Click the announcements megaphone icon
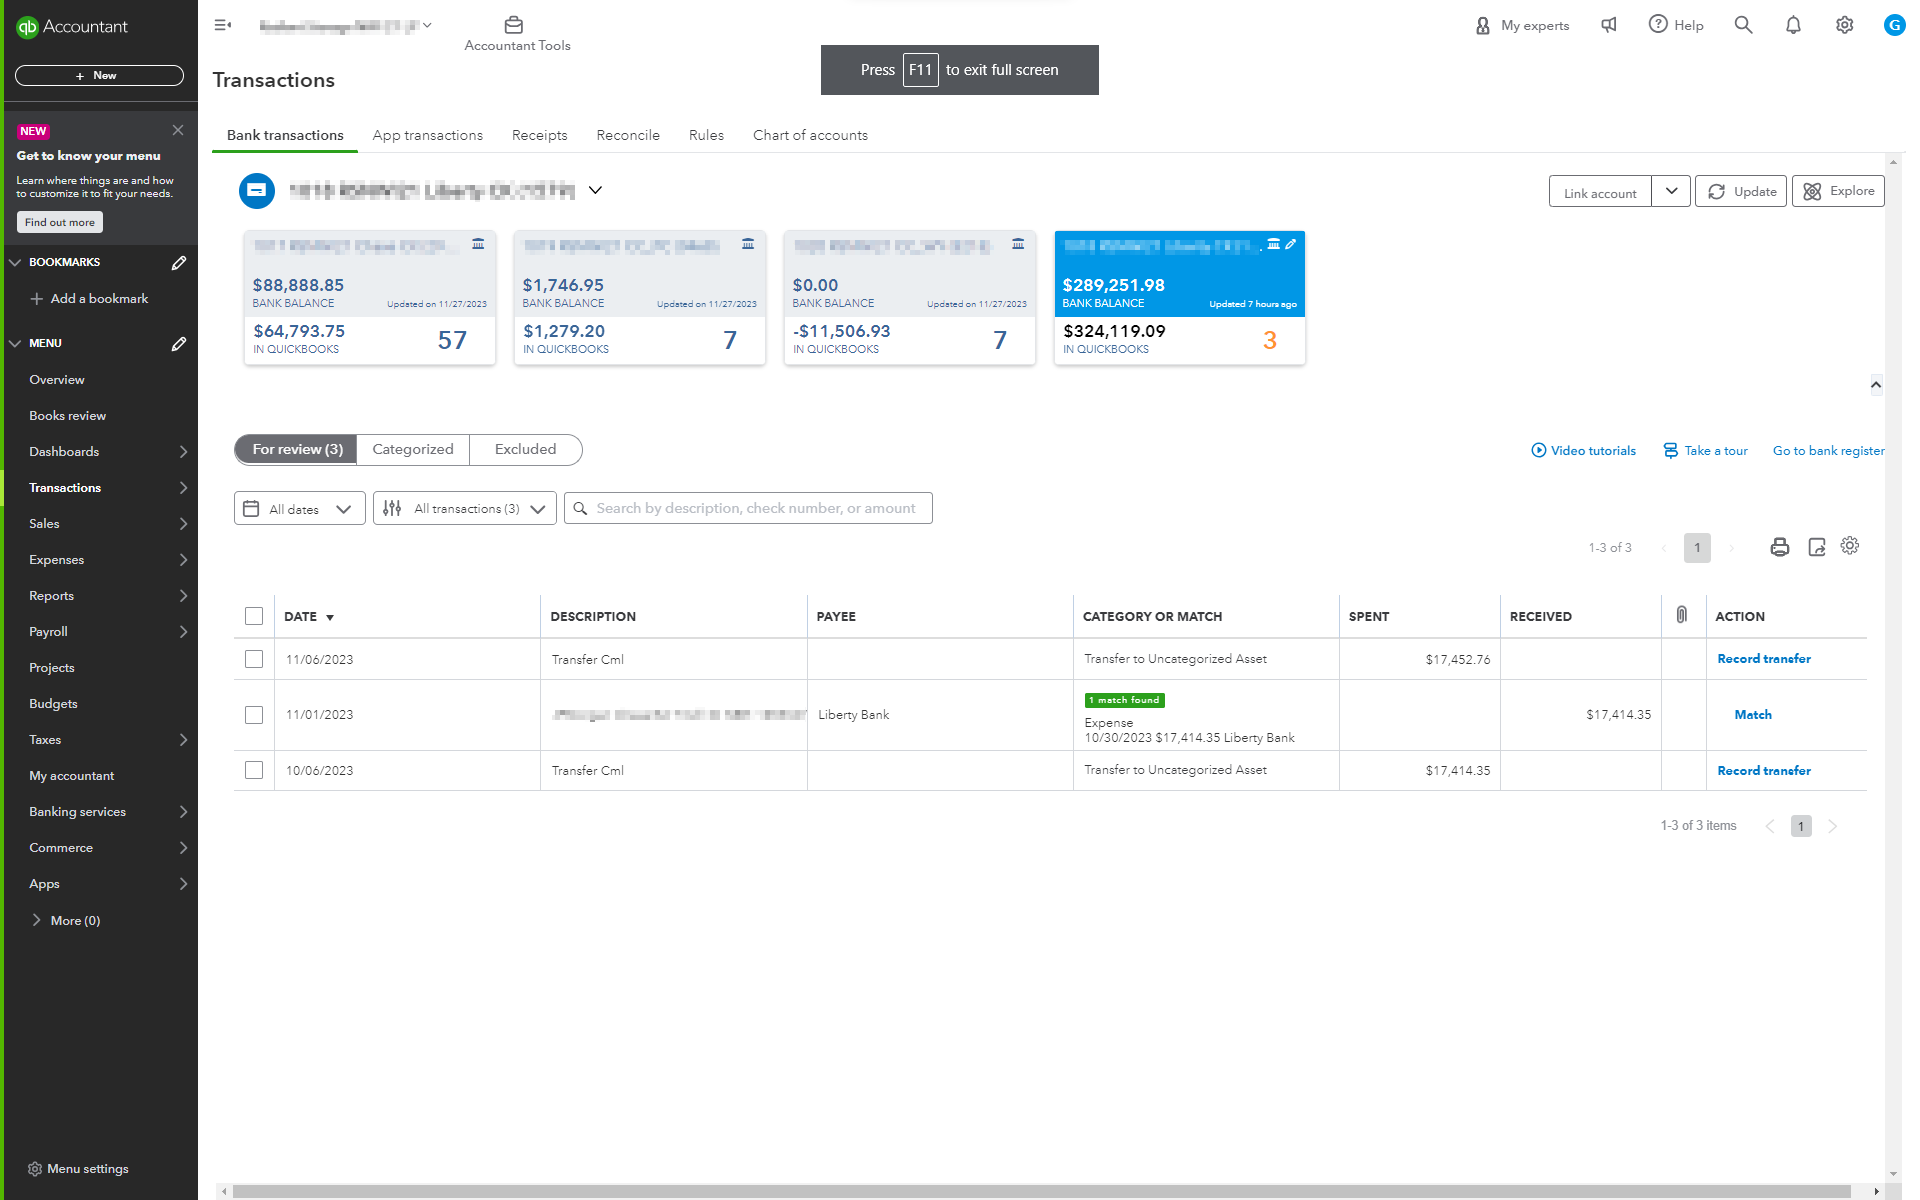 pyautogui.click(x=1608, y=25)
